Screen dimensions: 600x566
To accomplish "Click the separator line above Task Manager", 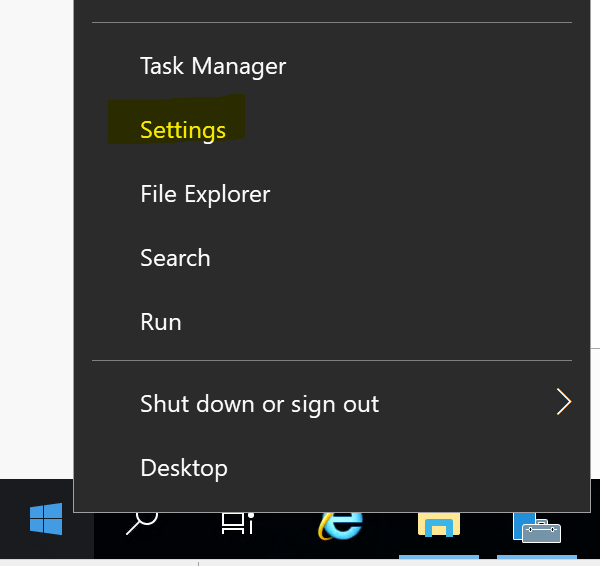I will click(331, 22).
